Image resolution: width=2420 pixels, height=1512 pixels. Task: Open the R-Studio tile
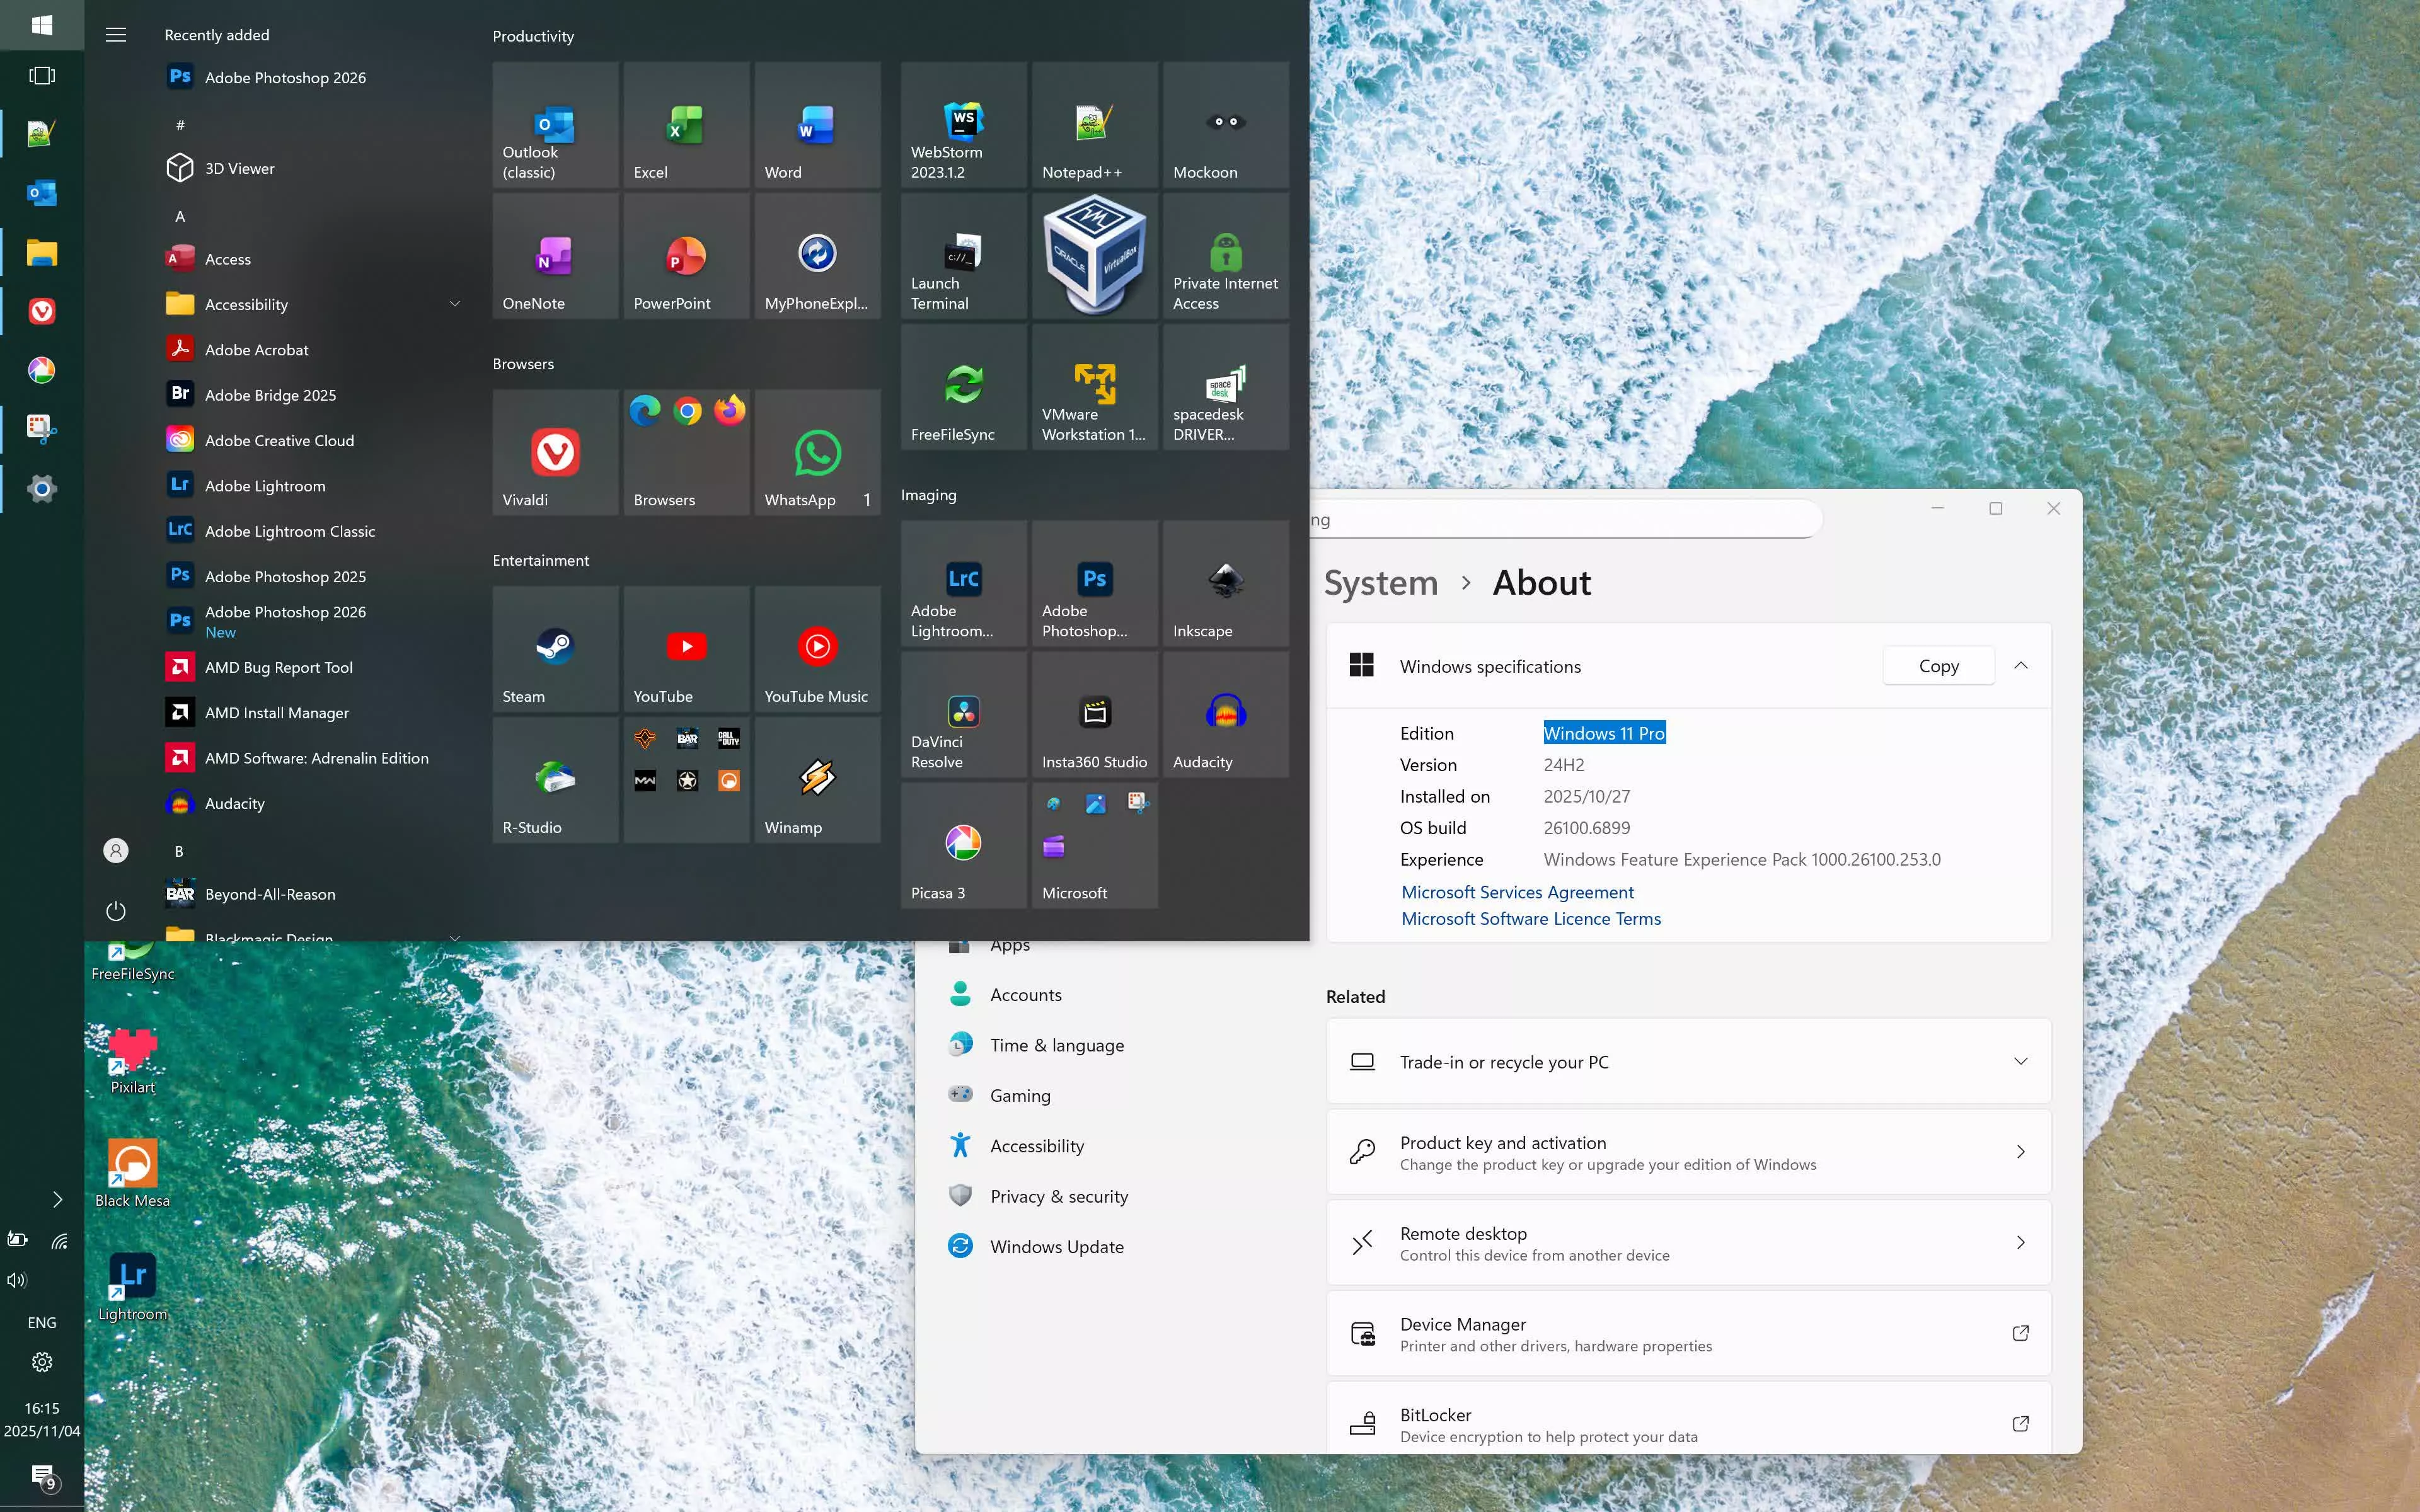coord(555,780)
